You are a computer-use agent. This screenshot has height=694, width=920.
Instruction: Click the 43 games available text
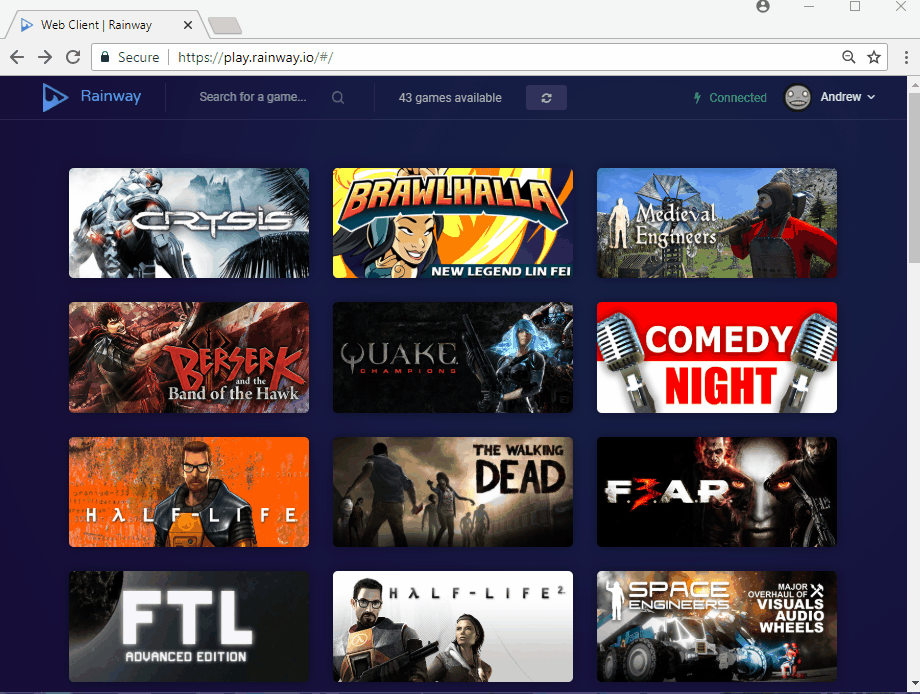coord(450,98)
